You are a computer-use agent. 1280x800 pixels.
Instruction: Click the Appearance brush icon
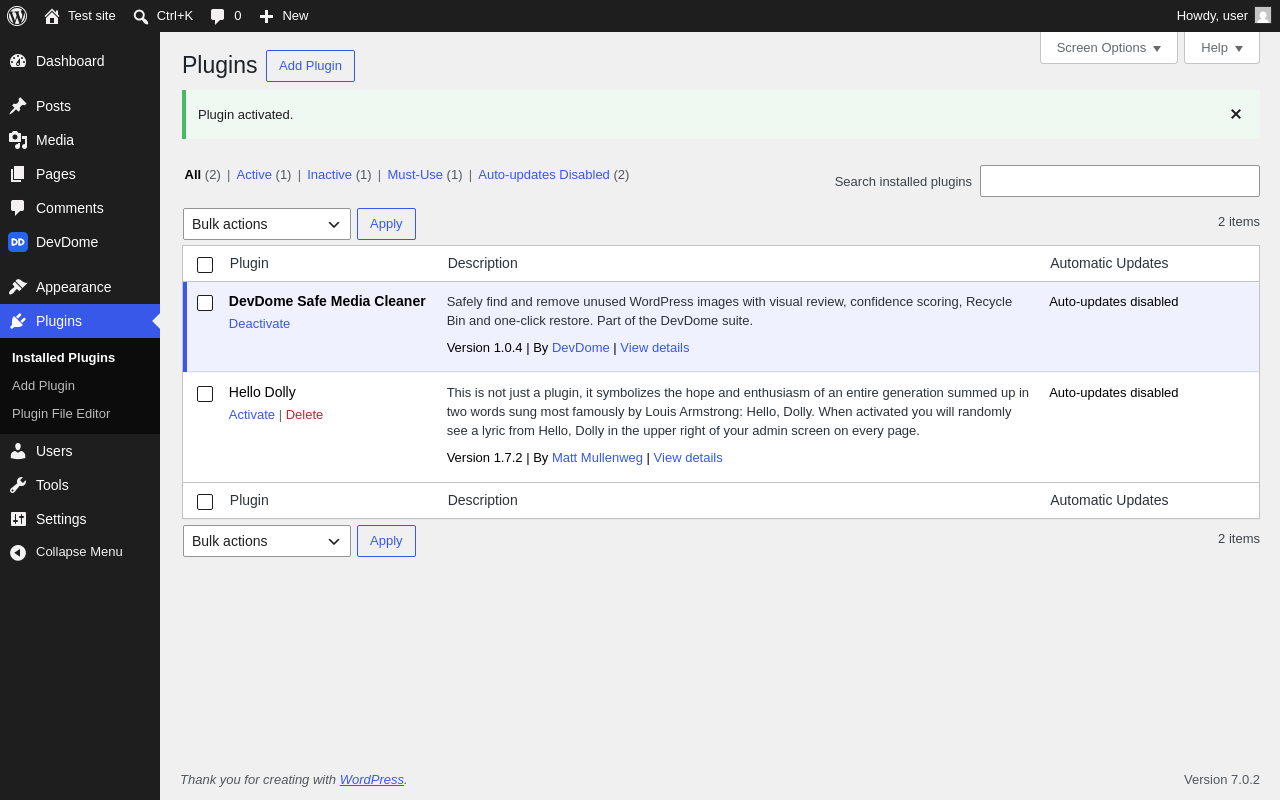pos(18,287)
